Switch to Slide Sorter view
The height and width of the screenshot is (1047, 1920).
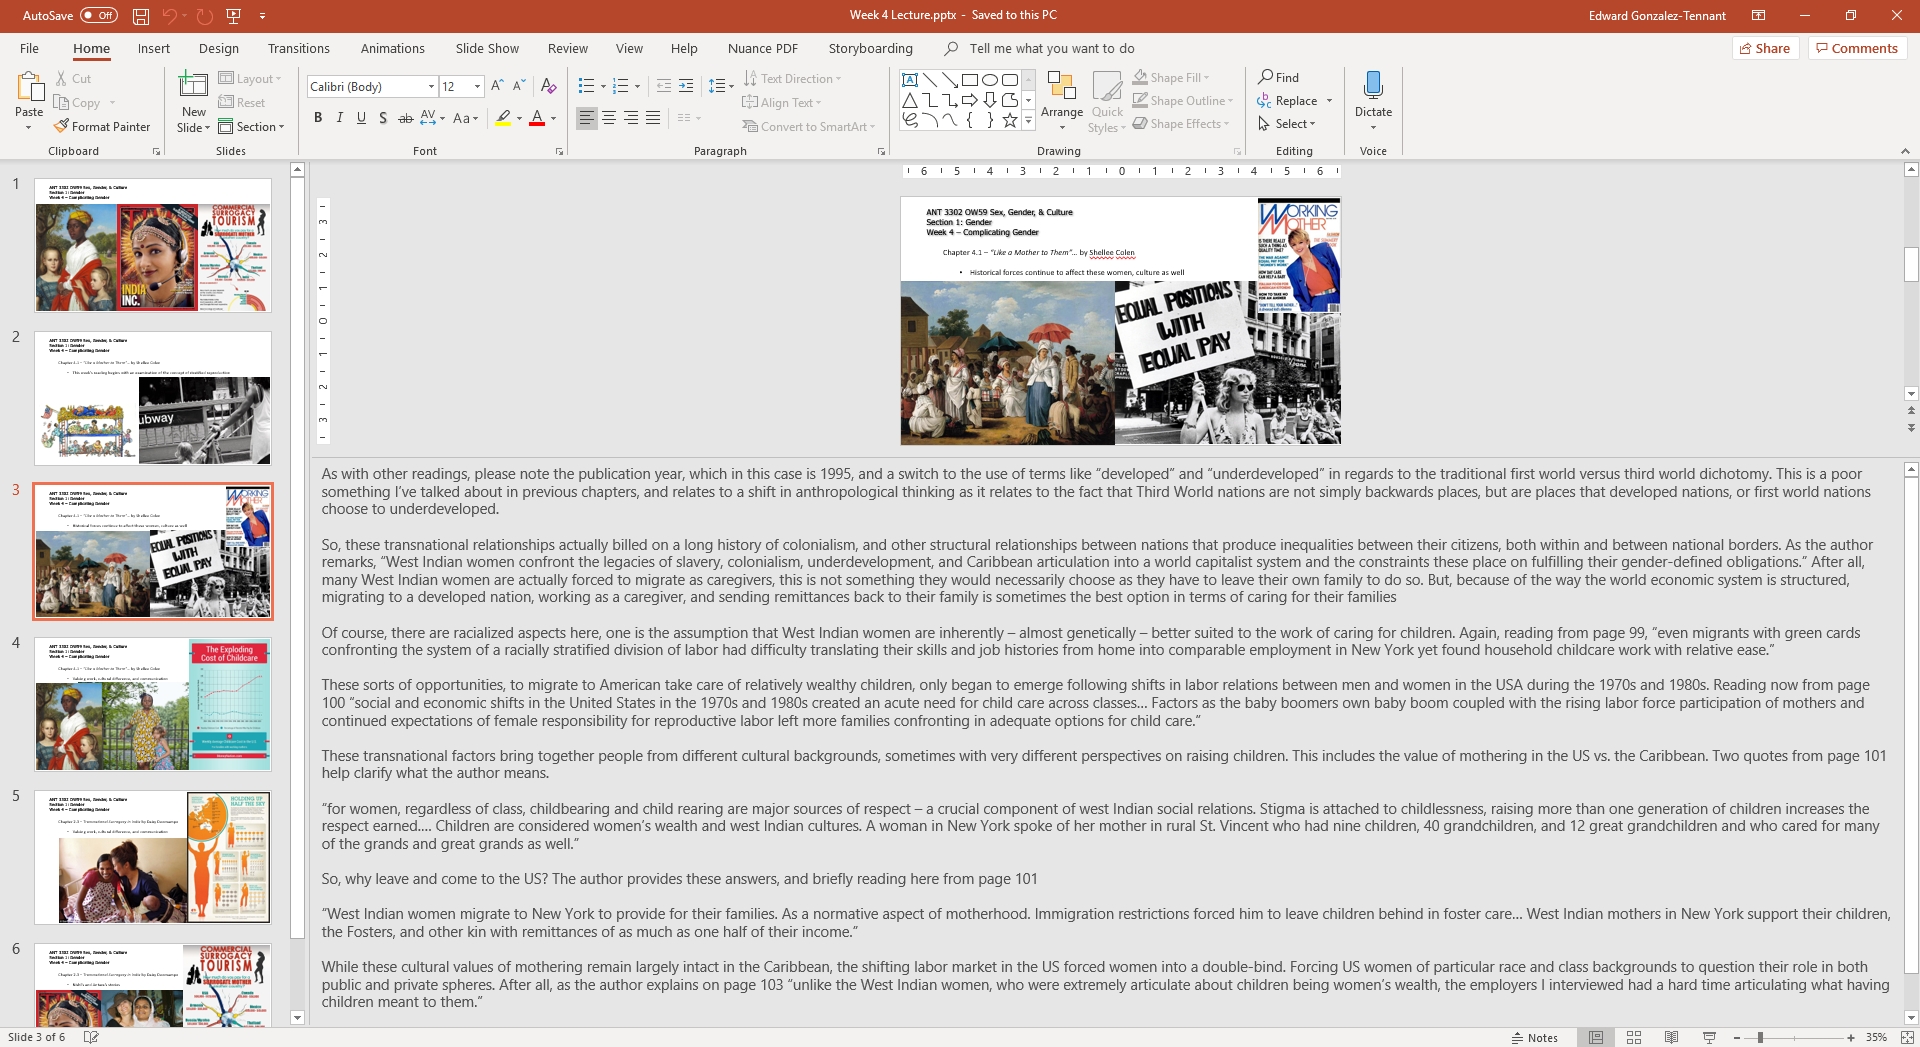(x=1634, y=1038)
